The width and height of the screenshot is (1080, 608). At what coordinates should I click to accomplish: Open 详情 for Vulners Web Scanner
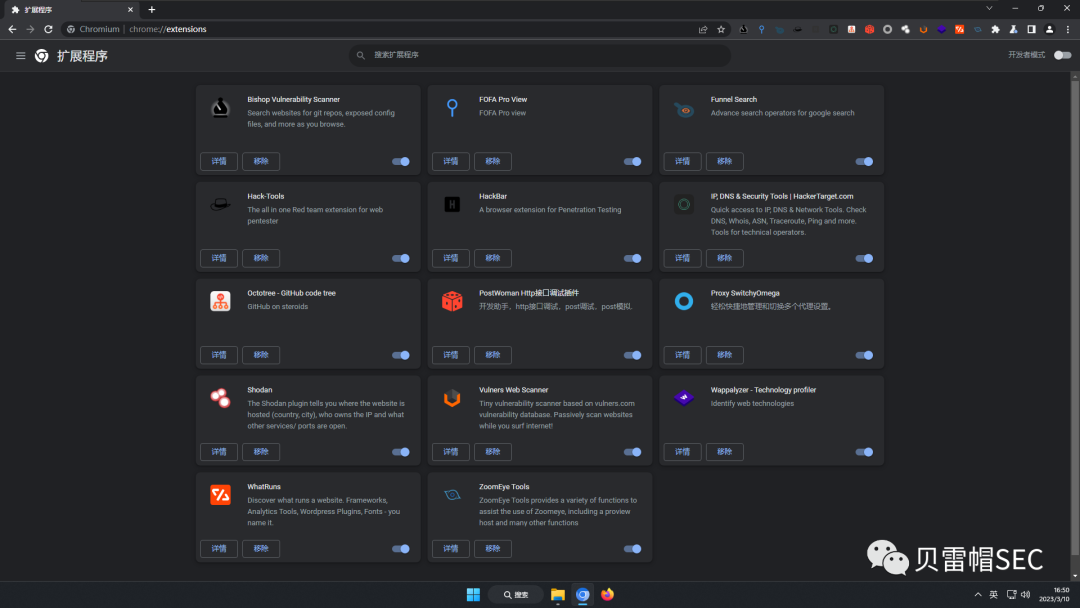point(450,452)
